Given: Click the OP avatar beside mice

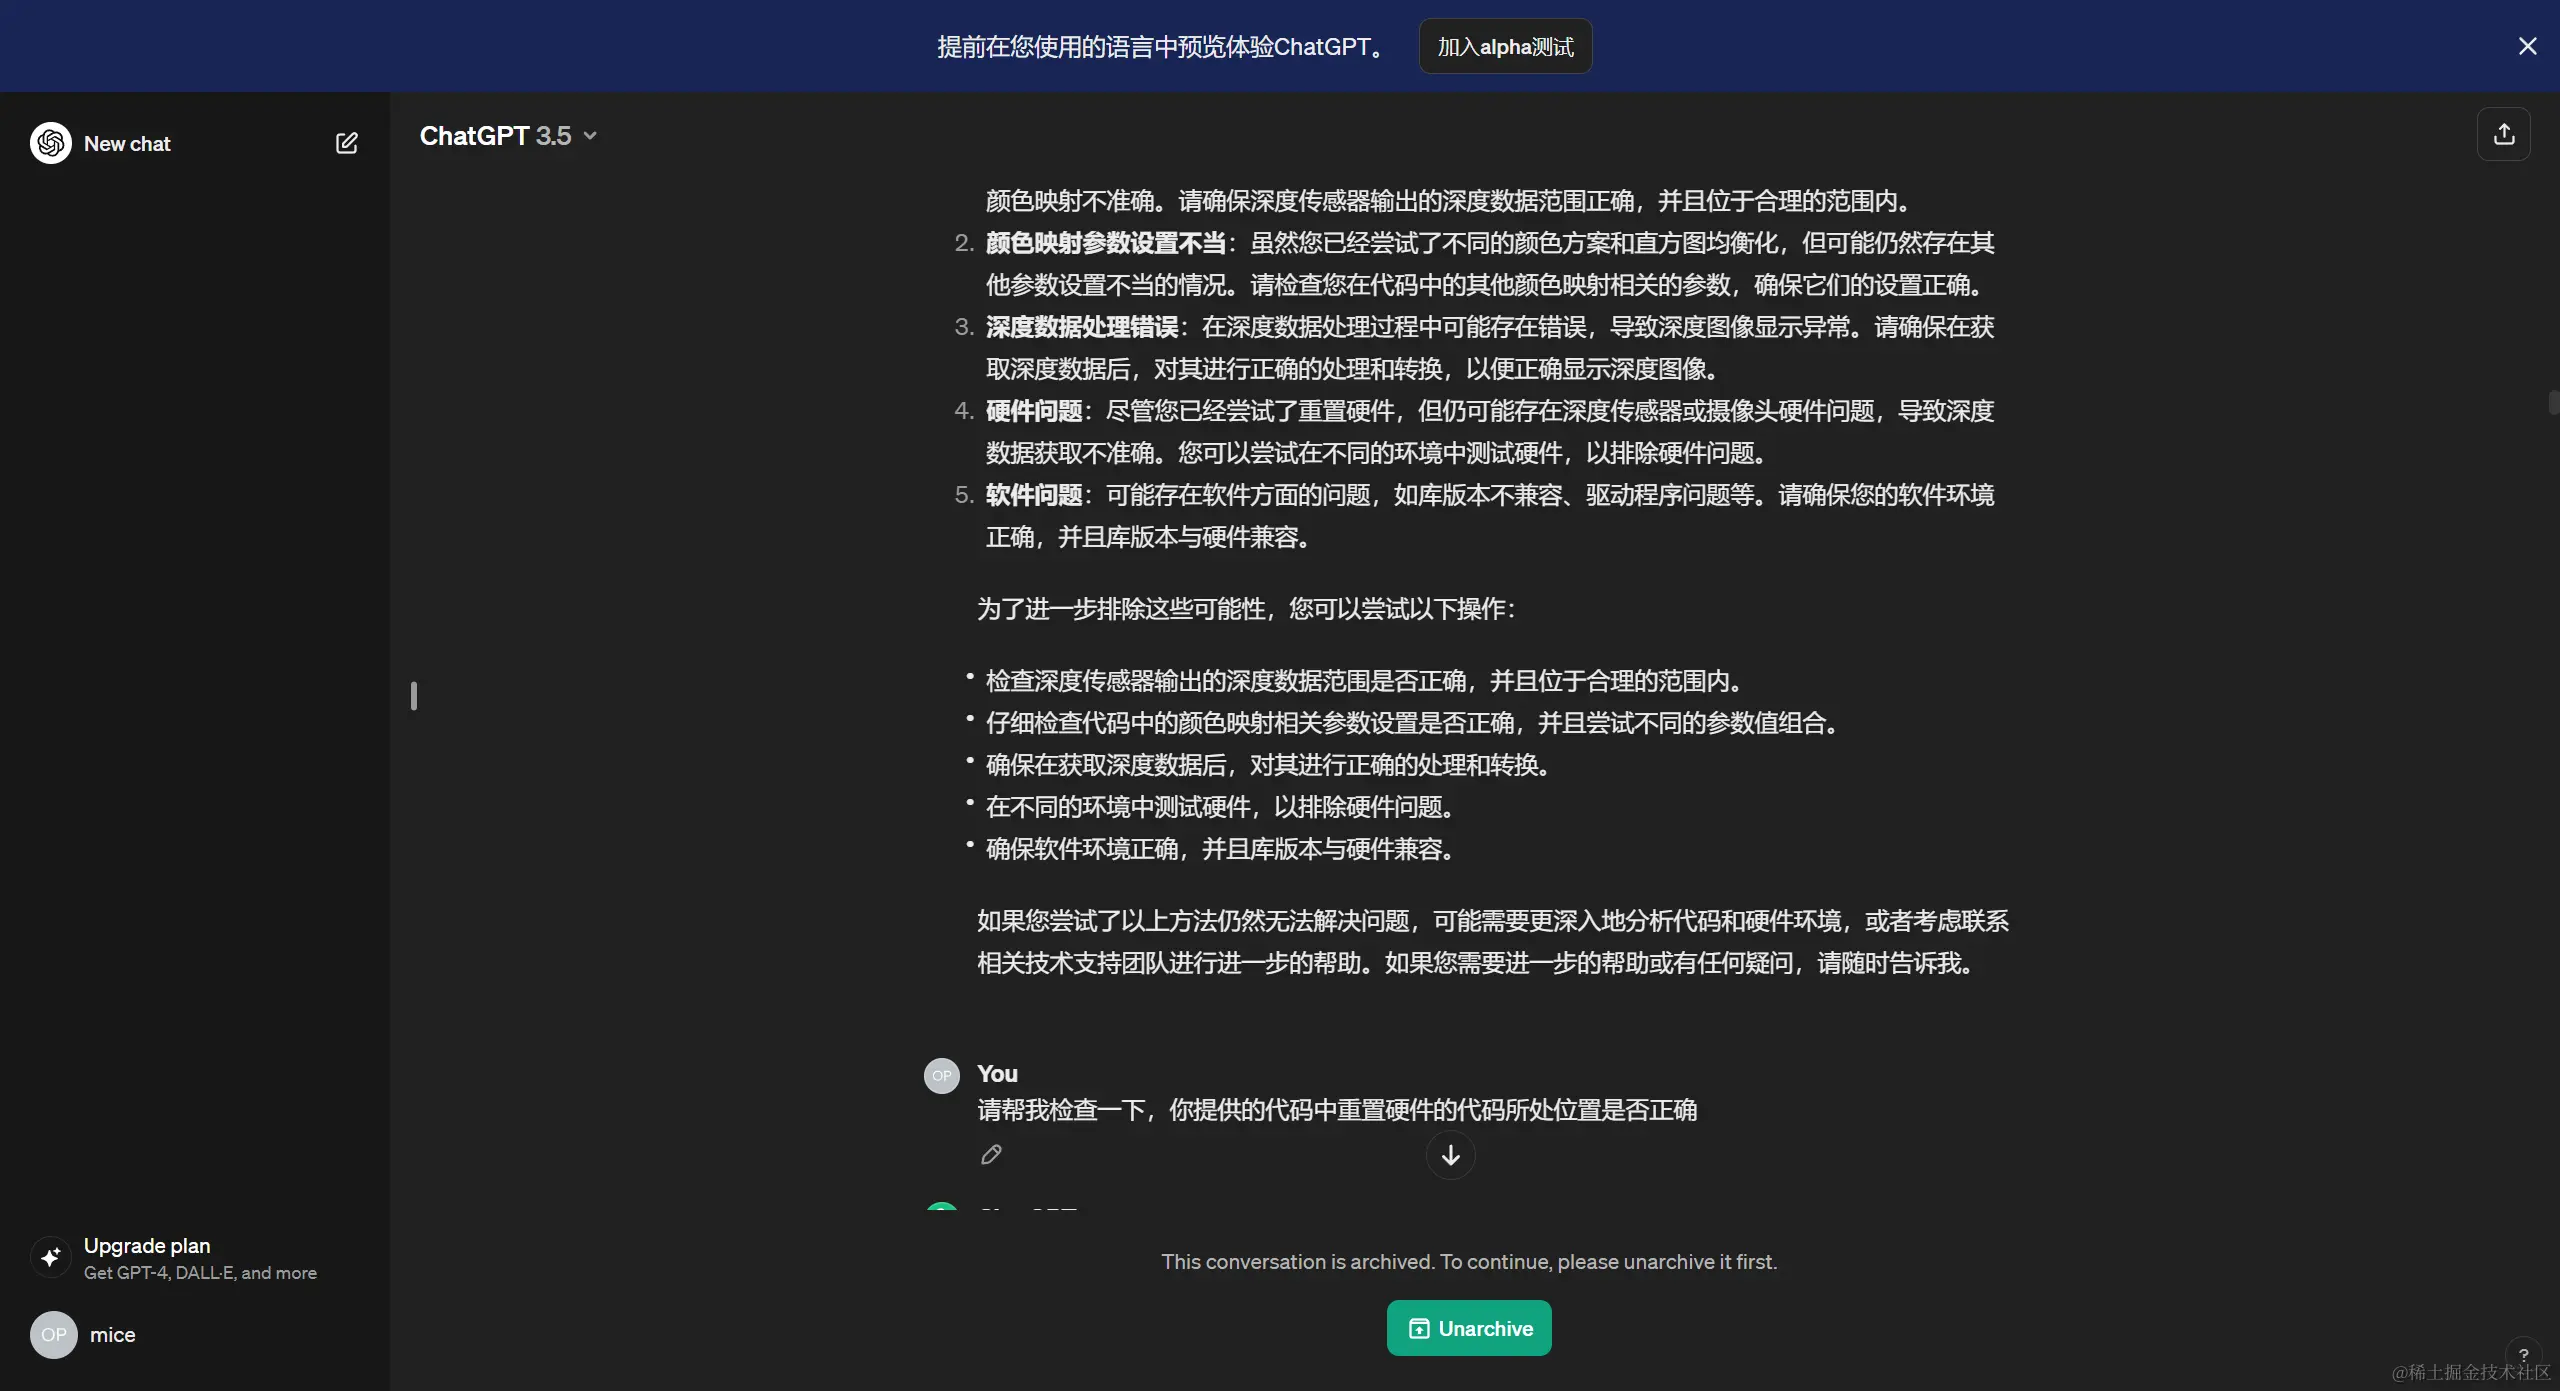Looking at the screenshot, I should pyautogui.click(x=54, y=1335).
